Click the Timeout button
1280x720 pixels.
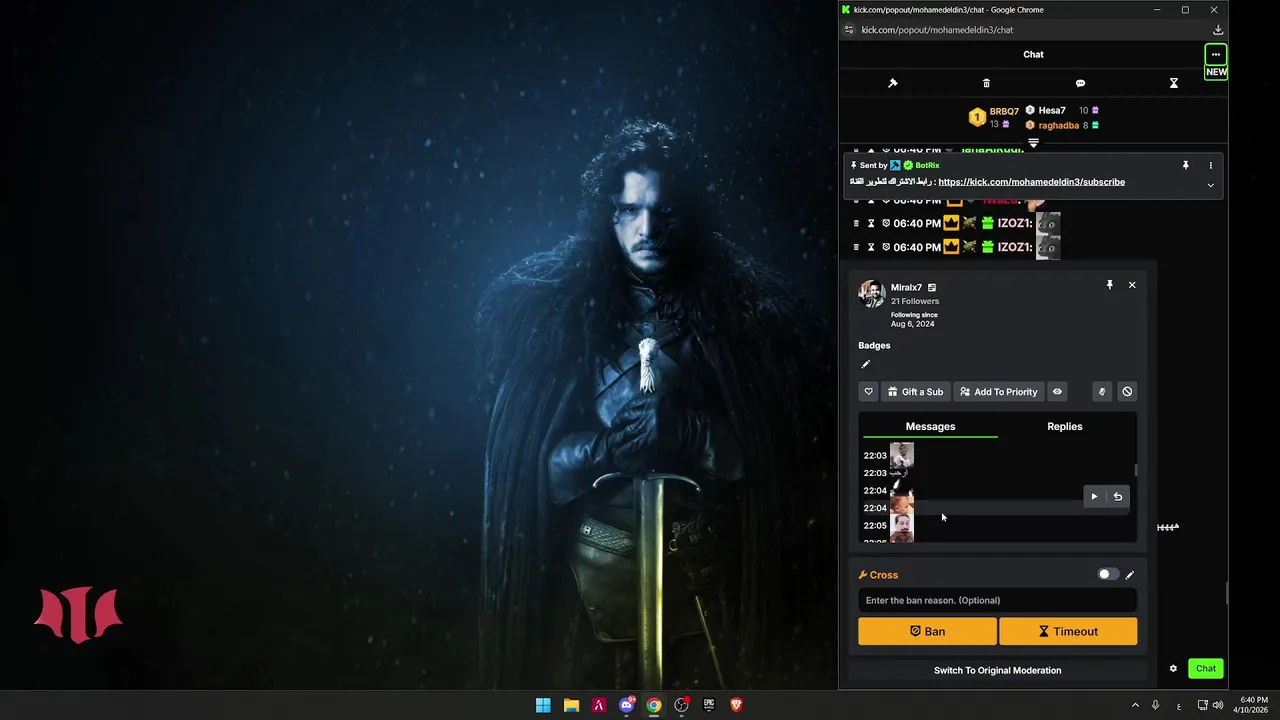coord(1068,631)
